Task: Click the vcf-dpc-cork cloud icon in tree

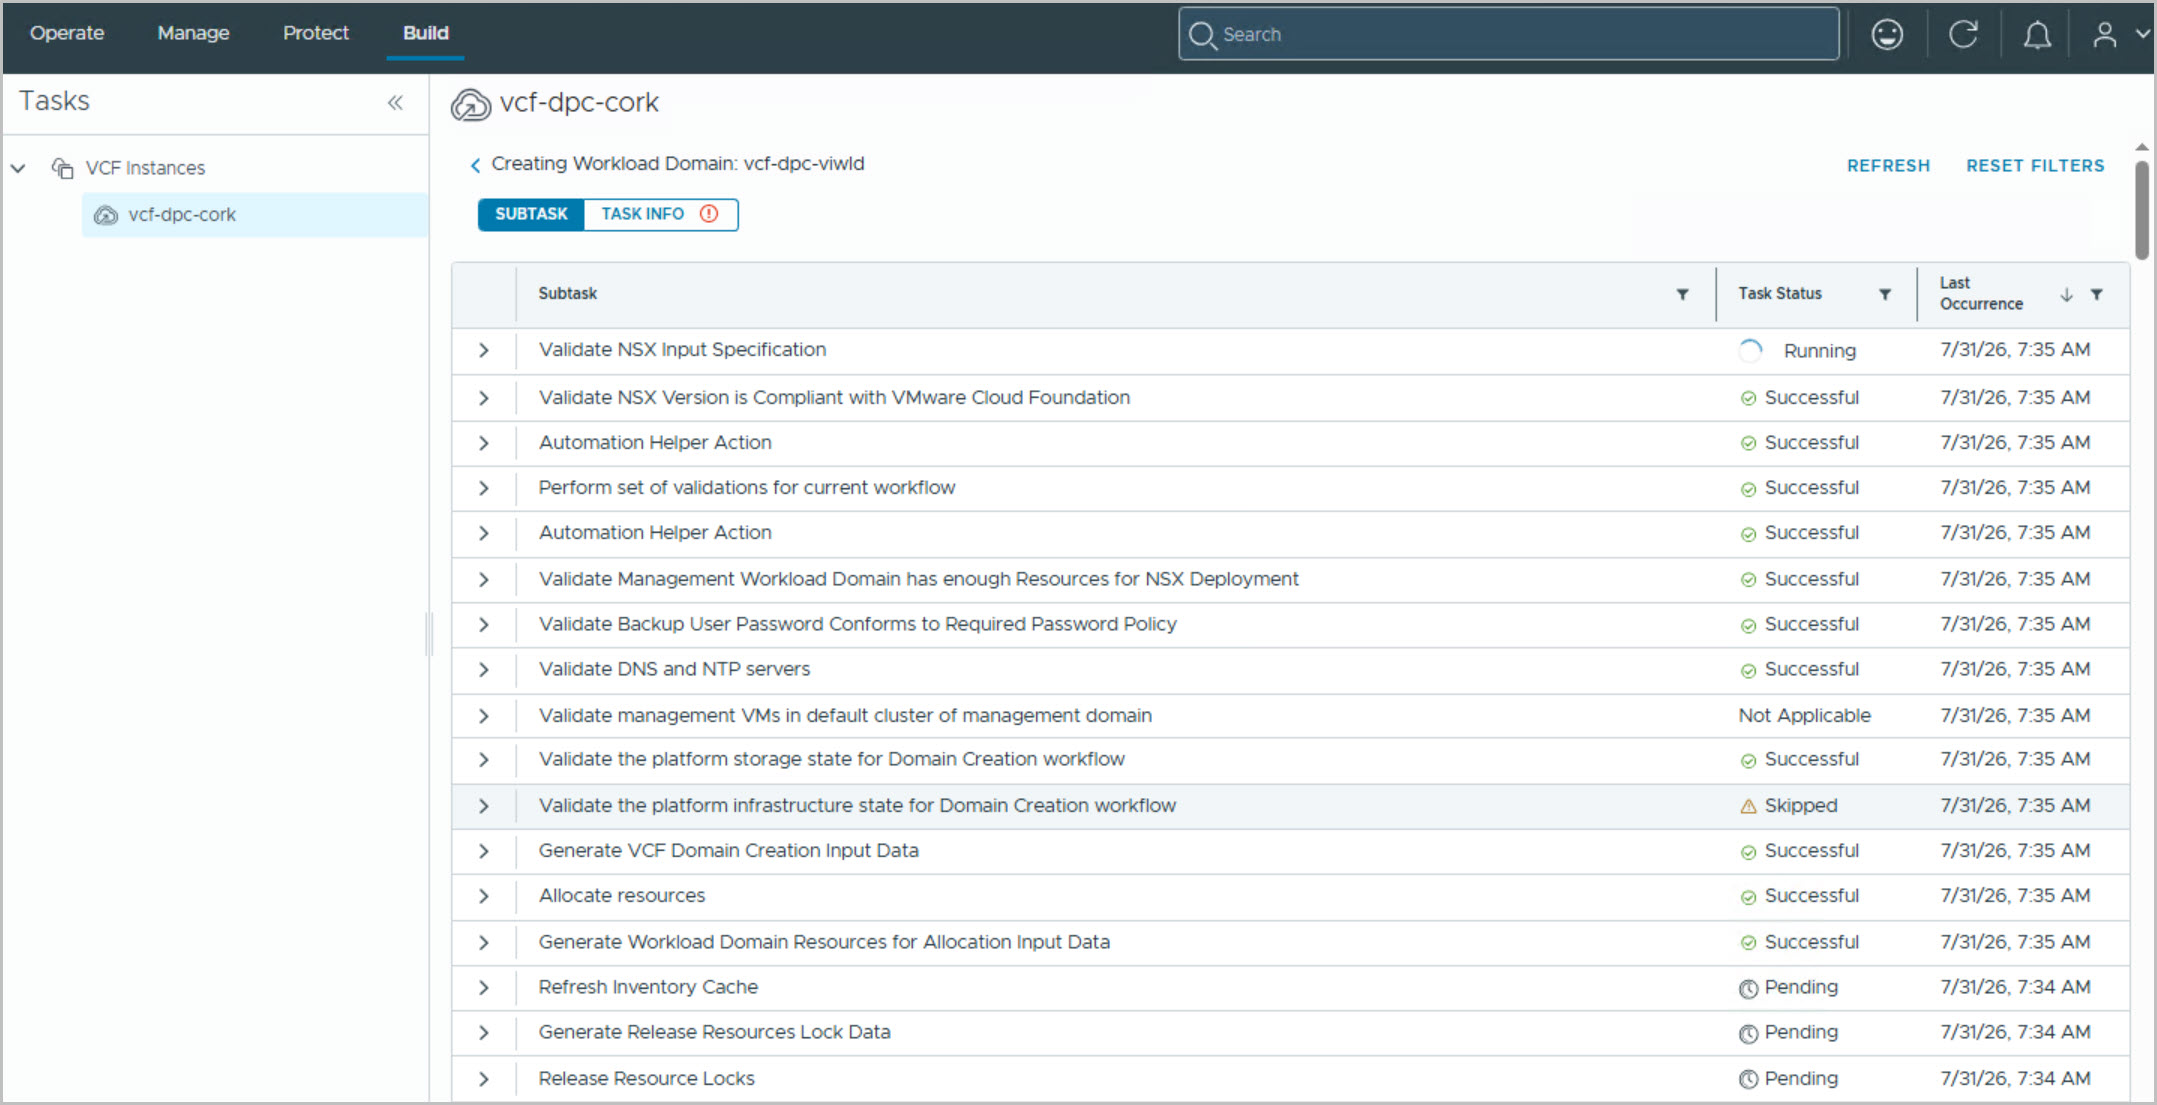Action: tap(106, 215)
